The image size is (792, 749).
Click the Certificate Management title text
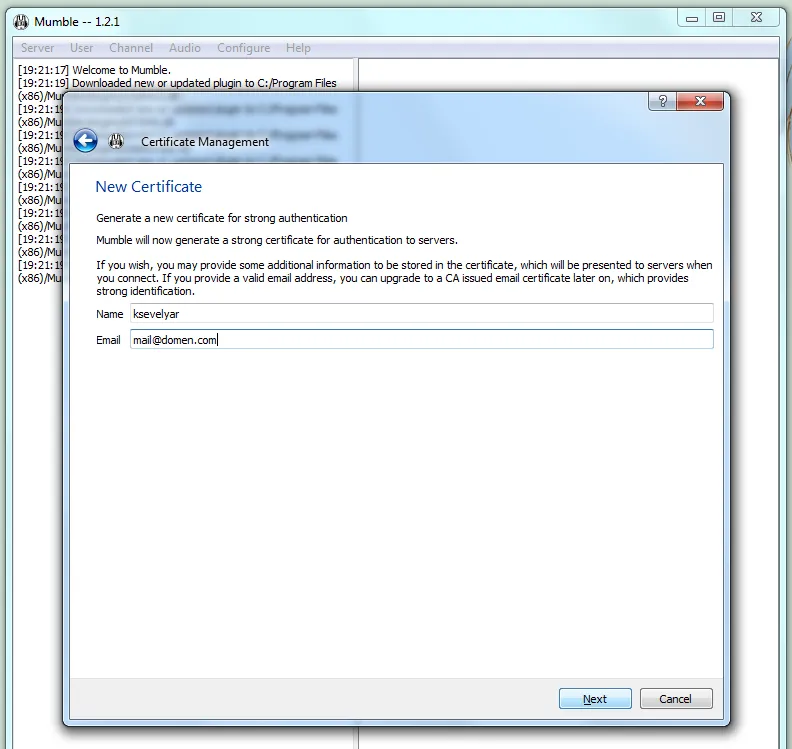coord(205,142)
